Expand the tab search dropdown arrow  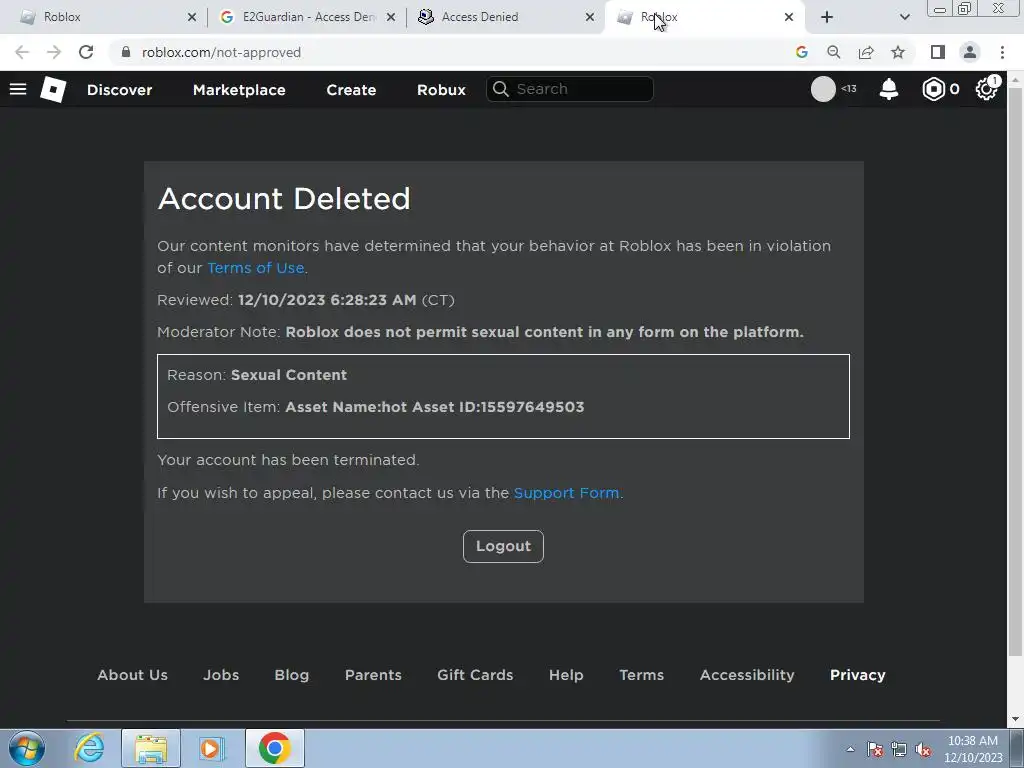[x=904, y=17]
